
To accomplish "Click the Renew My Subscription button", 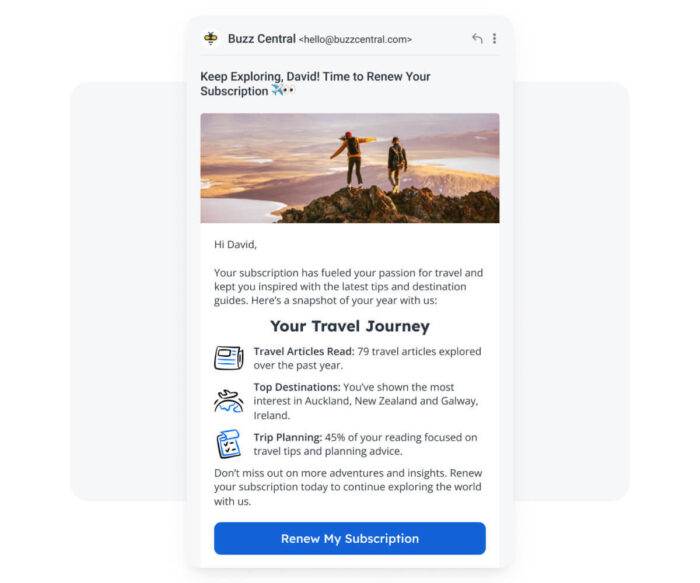I will (x=350, y=538).
